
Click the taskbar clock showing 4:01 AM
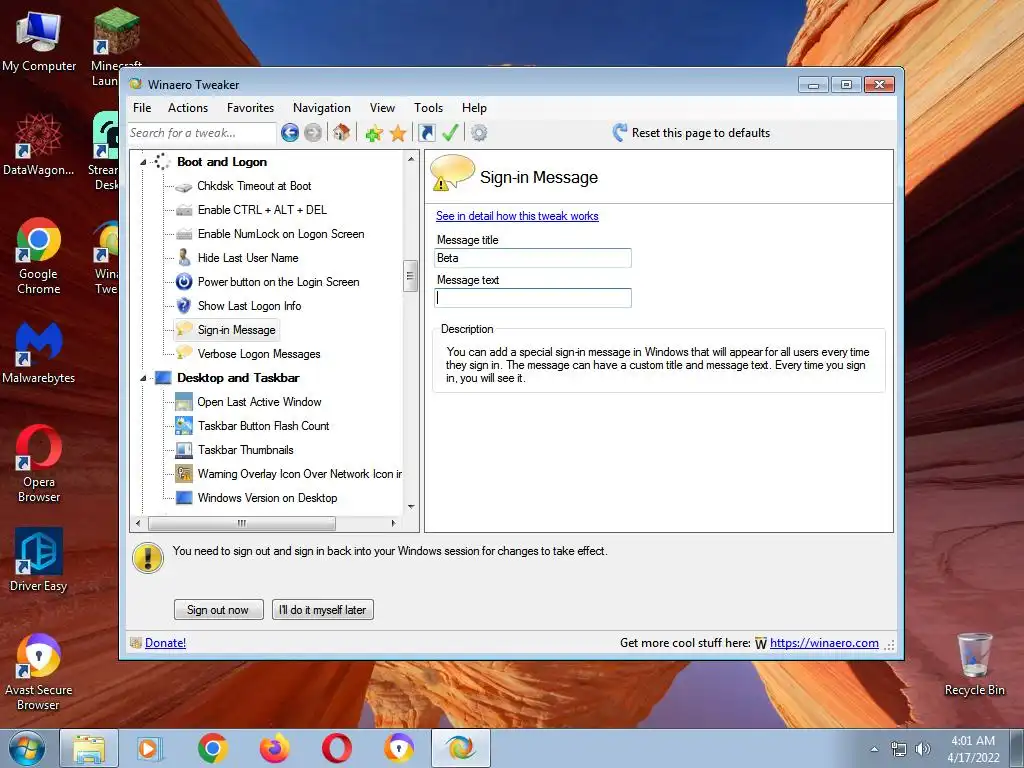(x=973, y=749)
